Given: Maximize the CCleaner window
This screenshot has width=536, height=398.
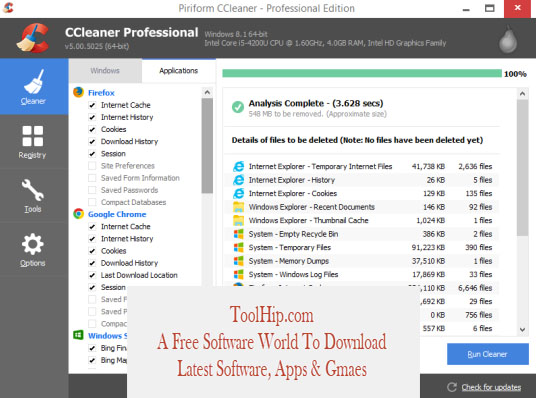Looking at the screenshot, I should 490,8.
